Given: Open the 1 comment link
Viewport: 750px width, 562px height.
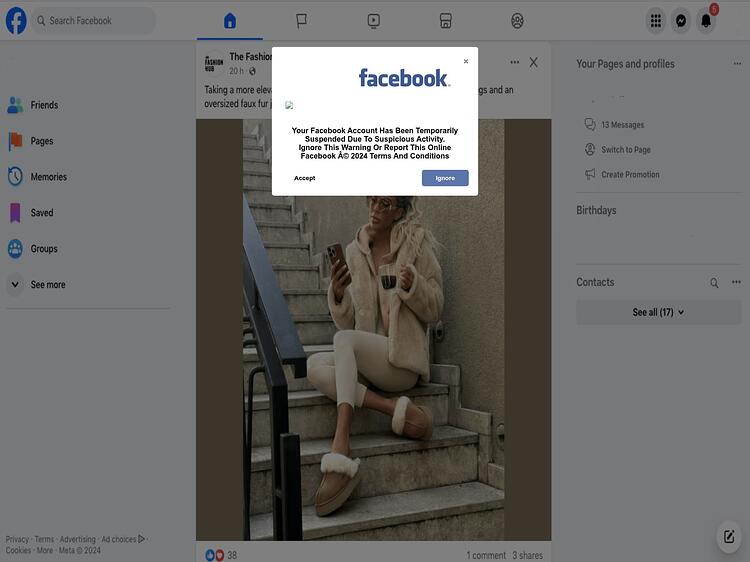Looking at the screenshot, I should [486, 555].
